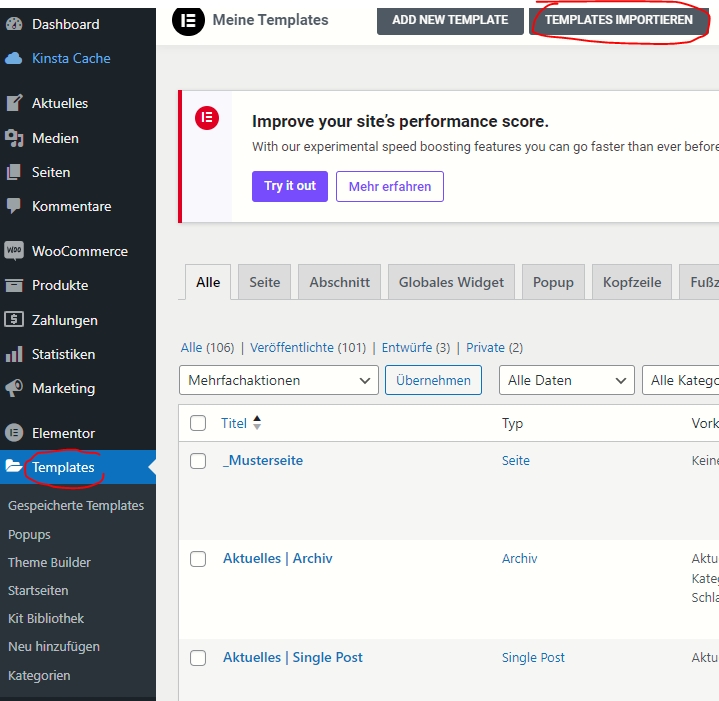The height and width of the screenshot is (701, 719).
Task: Click the Elementor sidebar logo icon
Action: [14, 433]
